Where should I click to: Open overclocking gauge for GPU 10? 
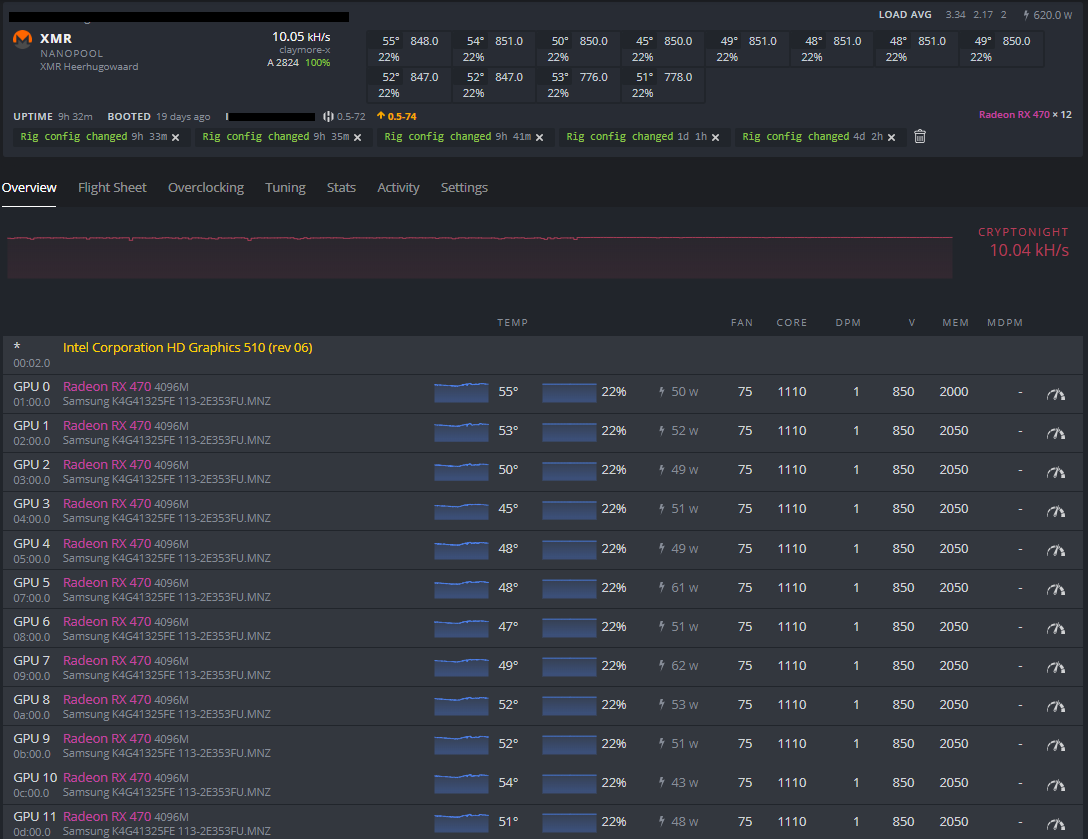(1055, 786)
